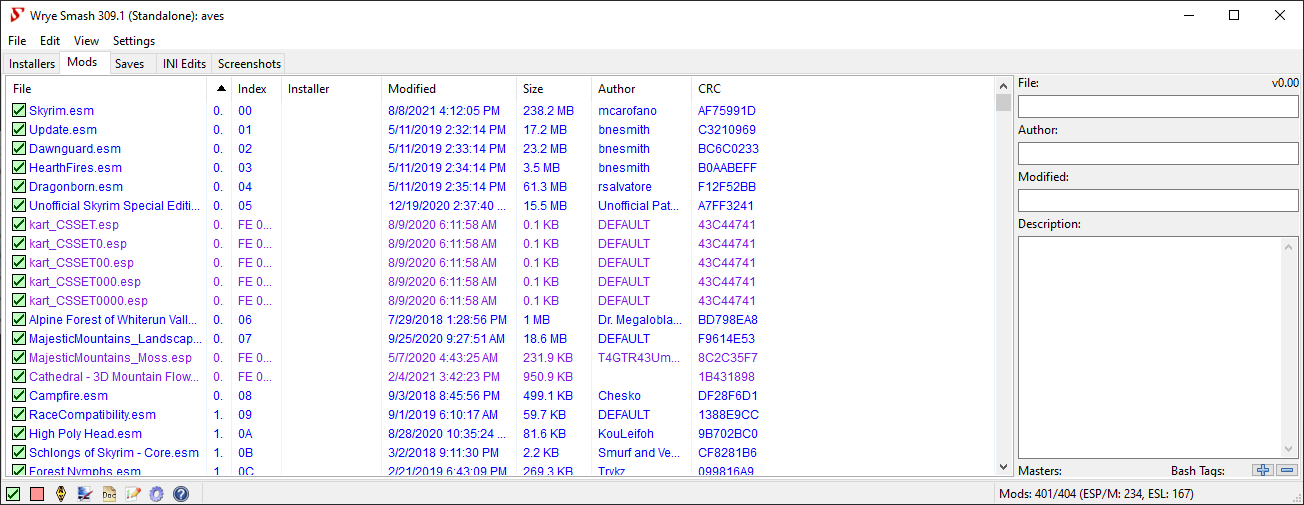Screen dimensions: 1304x505
Task: Launch Skyrim via the game logo icon
Action: (x=61, y=494)
